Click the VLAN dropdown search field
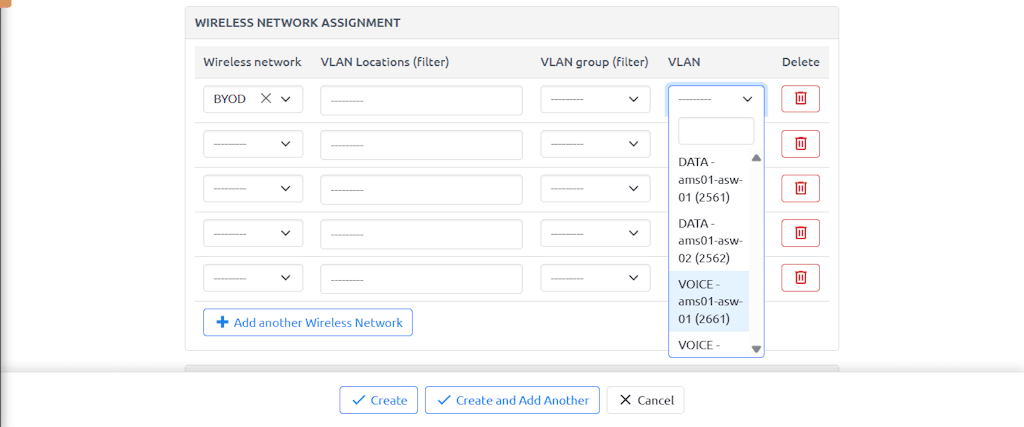Viewport: 1024px width, 427px height. [x=716, y=131]
